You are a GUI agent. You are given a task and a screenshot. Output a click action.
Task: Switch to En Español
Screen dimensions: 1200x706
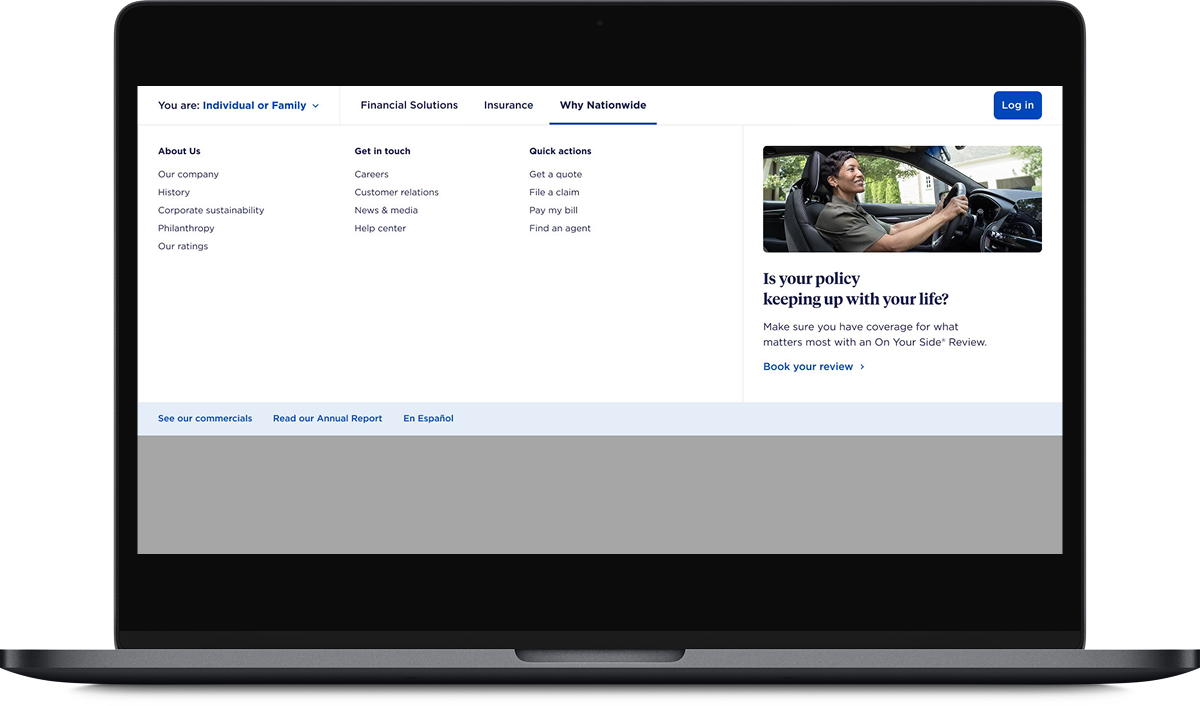coord(428,418)
